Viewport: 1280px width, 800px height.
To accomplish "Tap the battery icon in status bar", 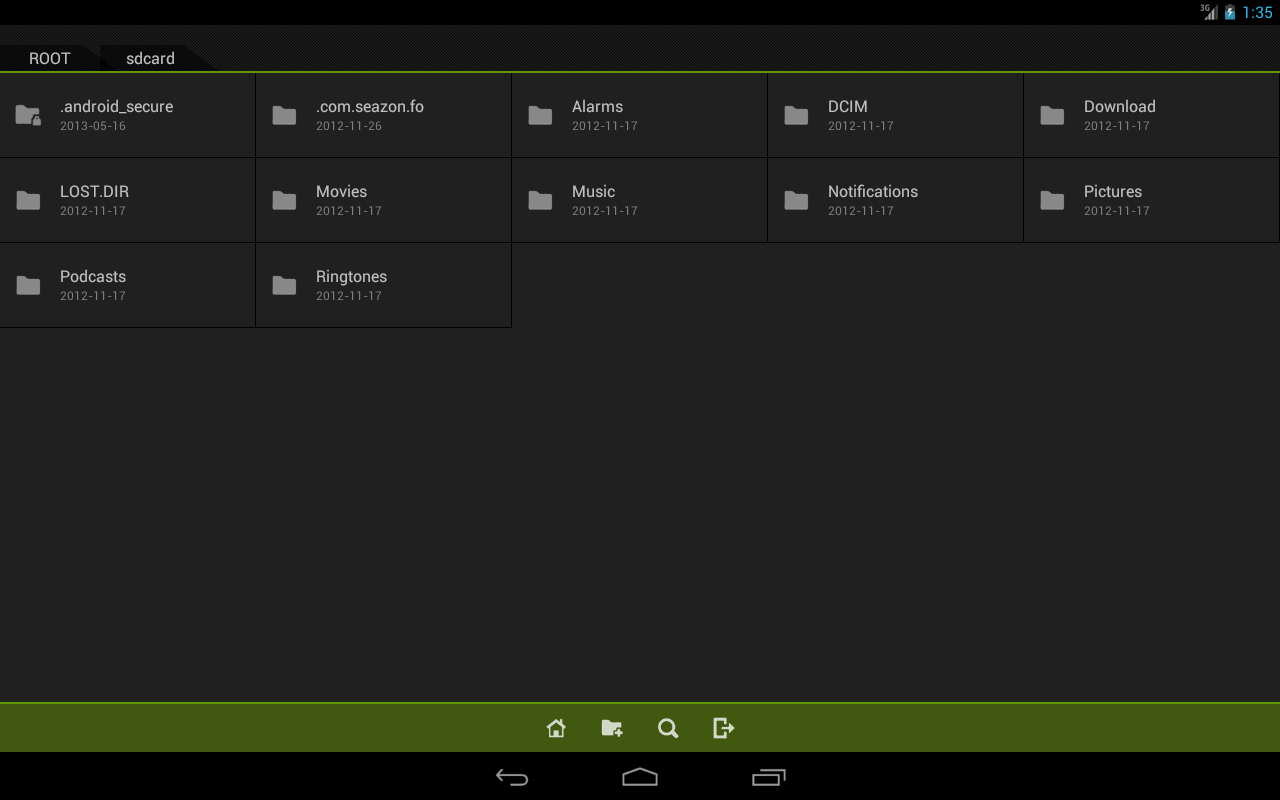I will (x=1230, y=12).
